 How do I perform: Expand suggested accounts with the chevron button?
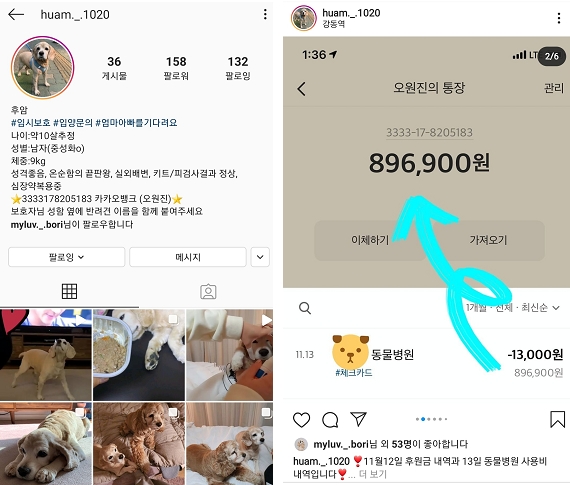click(260, 257)
